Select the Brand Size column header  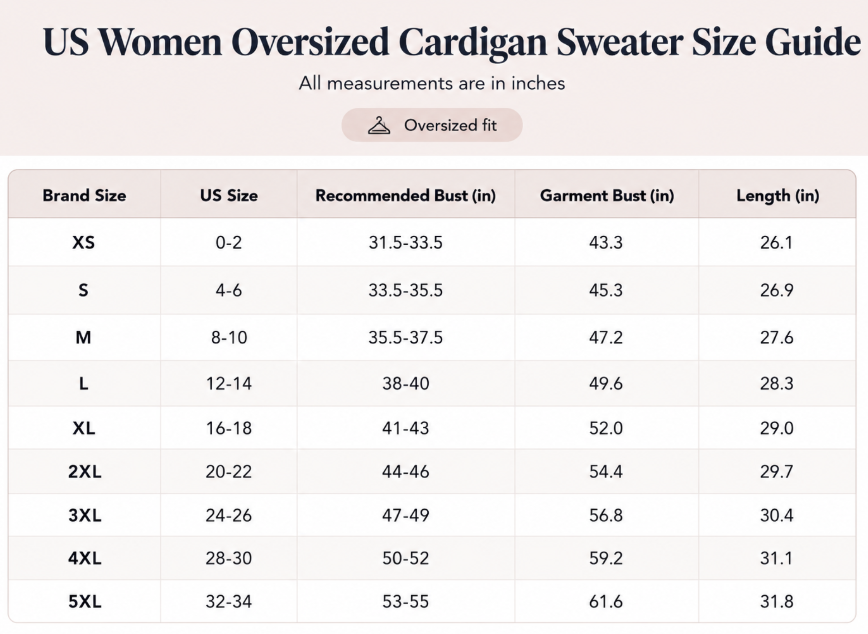84,195
